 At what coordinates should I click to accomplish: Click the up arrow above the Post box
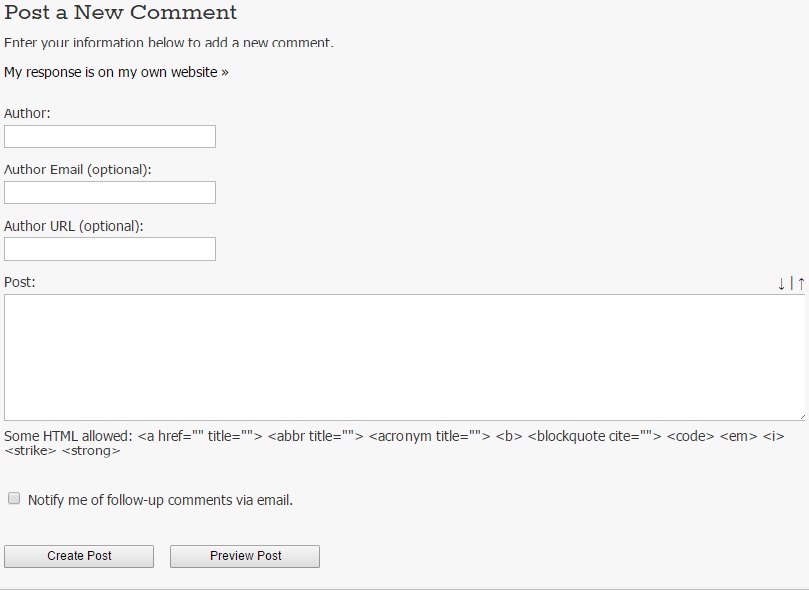point(801,284)
